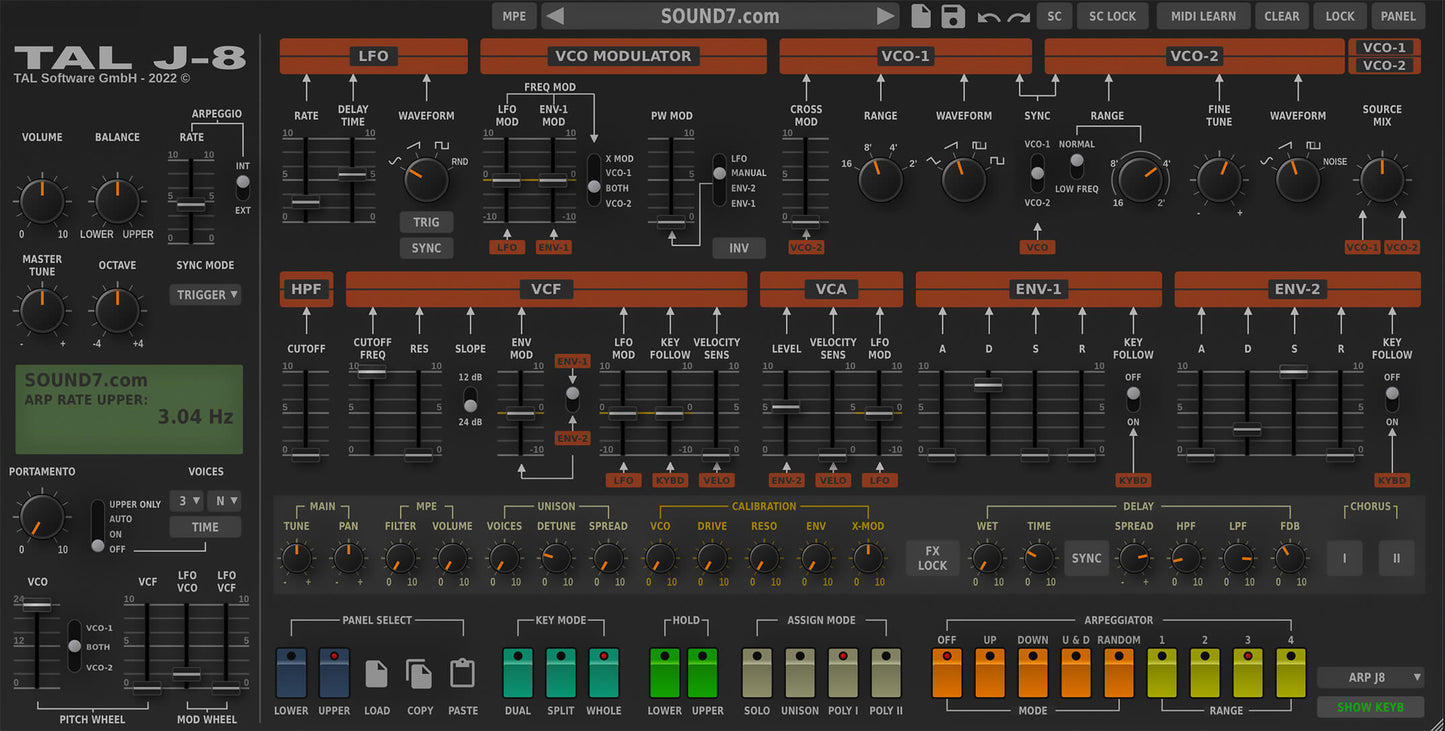
Task: Select LOWER panel button
Action: pos(291,673)
